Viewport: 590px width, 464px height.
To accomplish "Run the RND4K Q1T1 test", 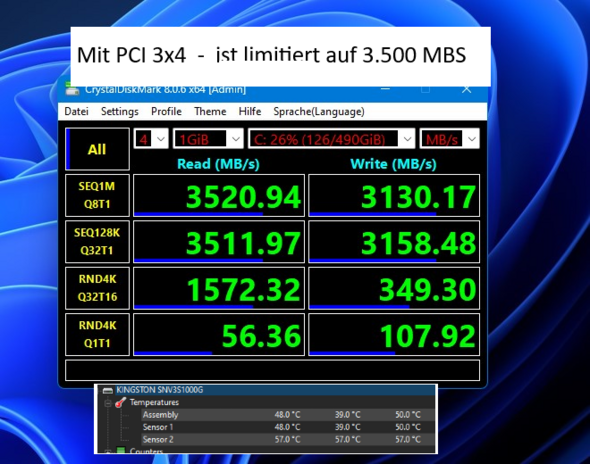I will (x=97, y=334).
